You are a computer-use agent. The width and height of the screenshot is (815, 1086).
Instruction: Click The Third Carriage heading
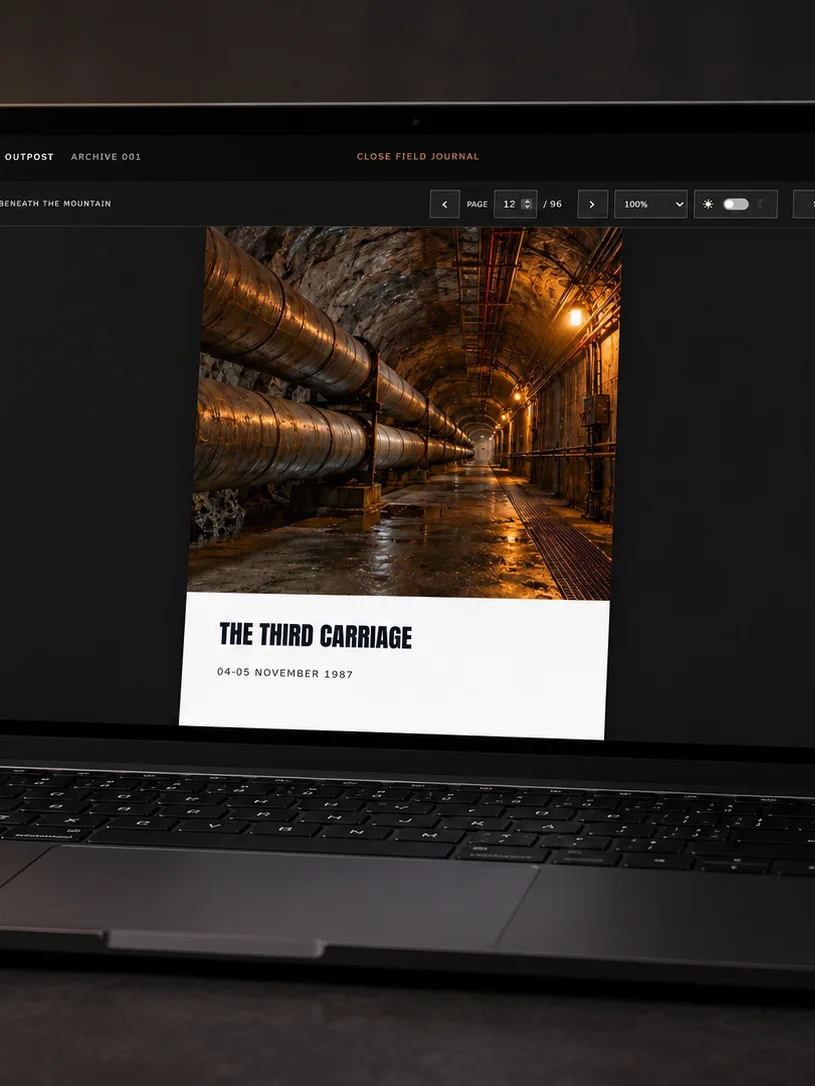point(316,635)
